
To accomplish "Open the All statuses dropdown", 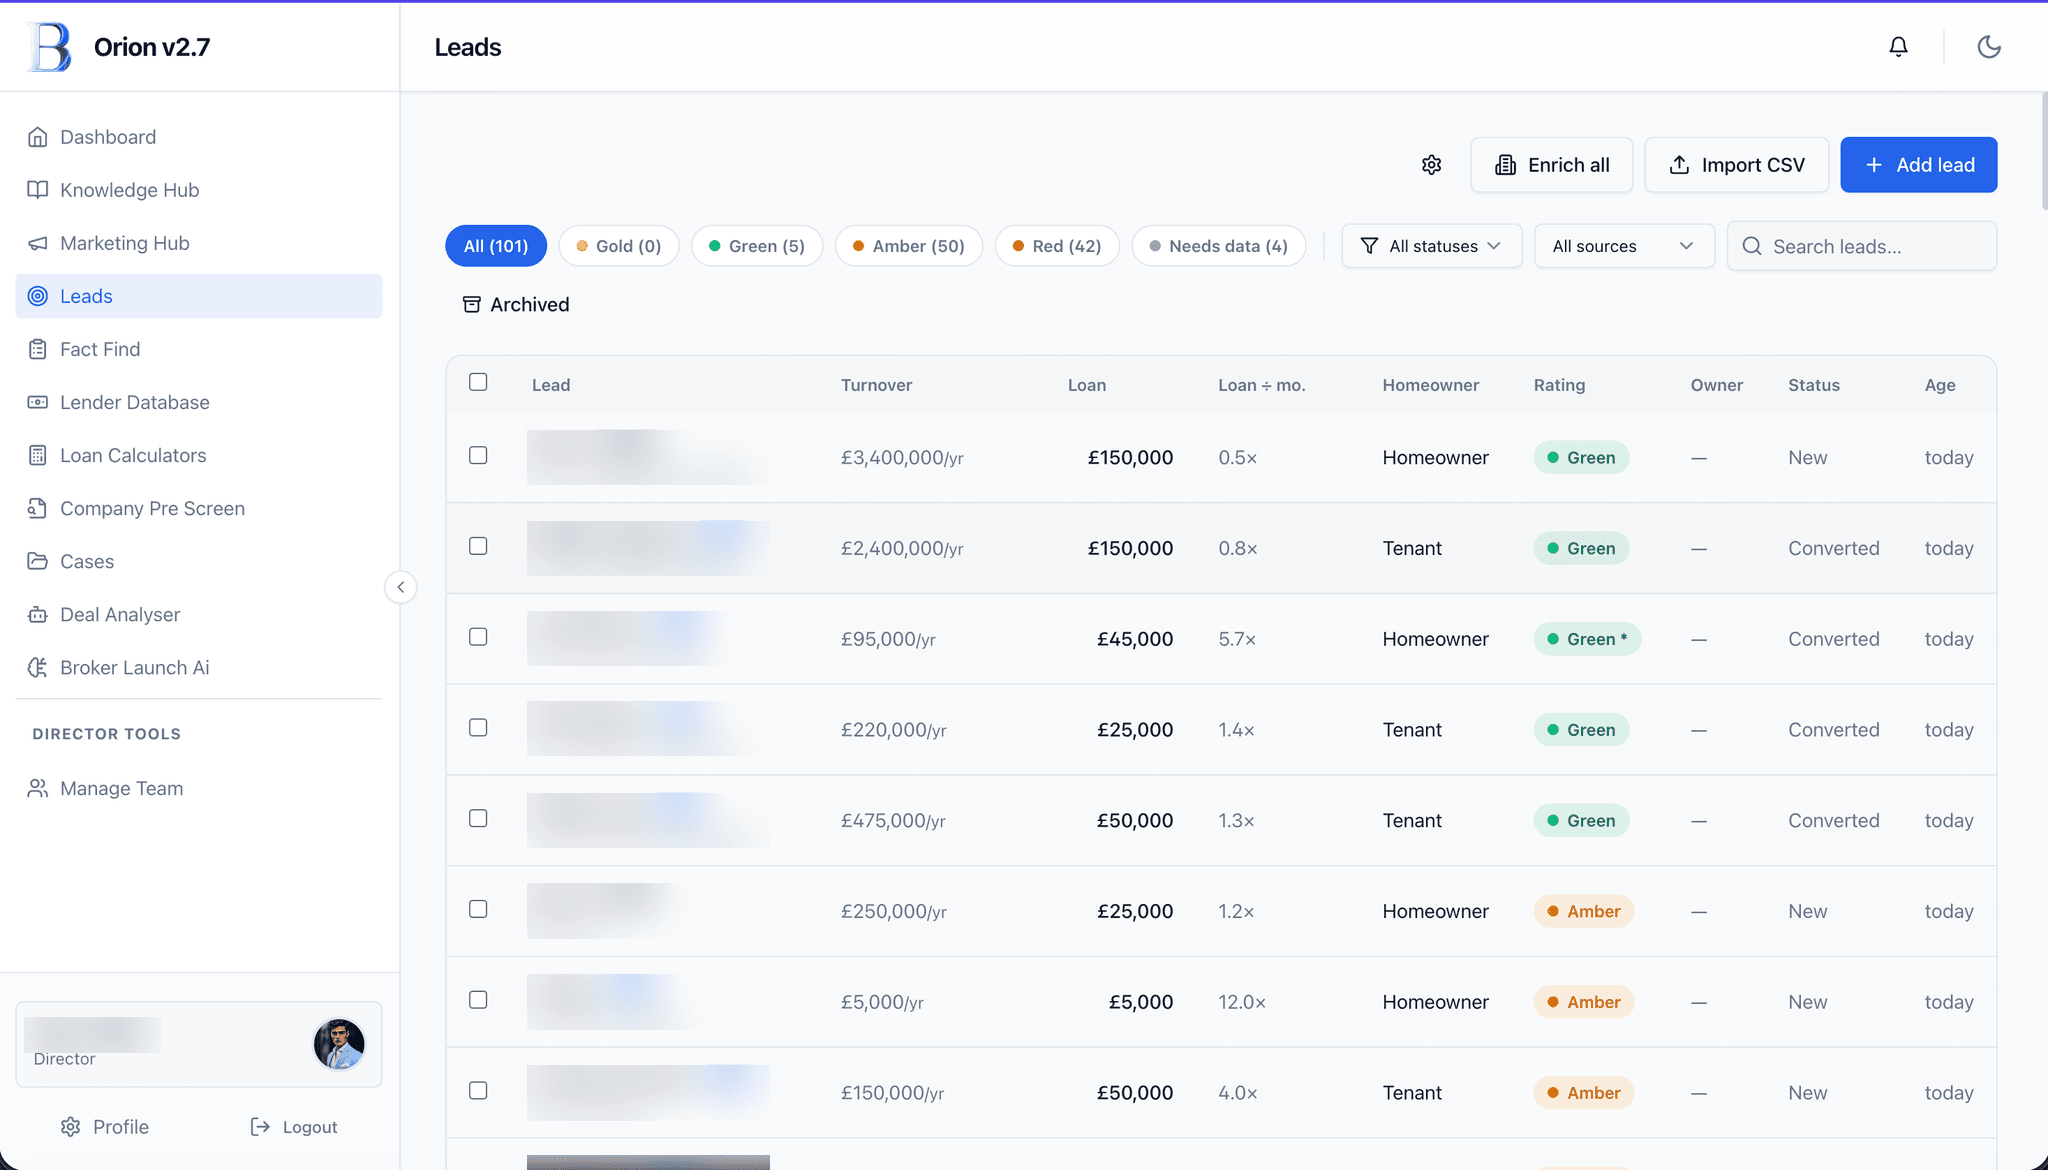I will coord(1432,246).
